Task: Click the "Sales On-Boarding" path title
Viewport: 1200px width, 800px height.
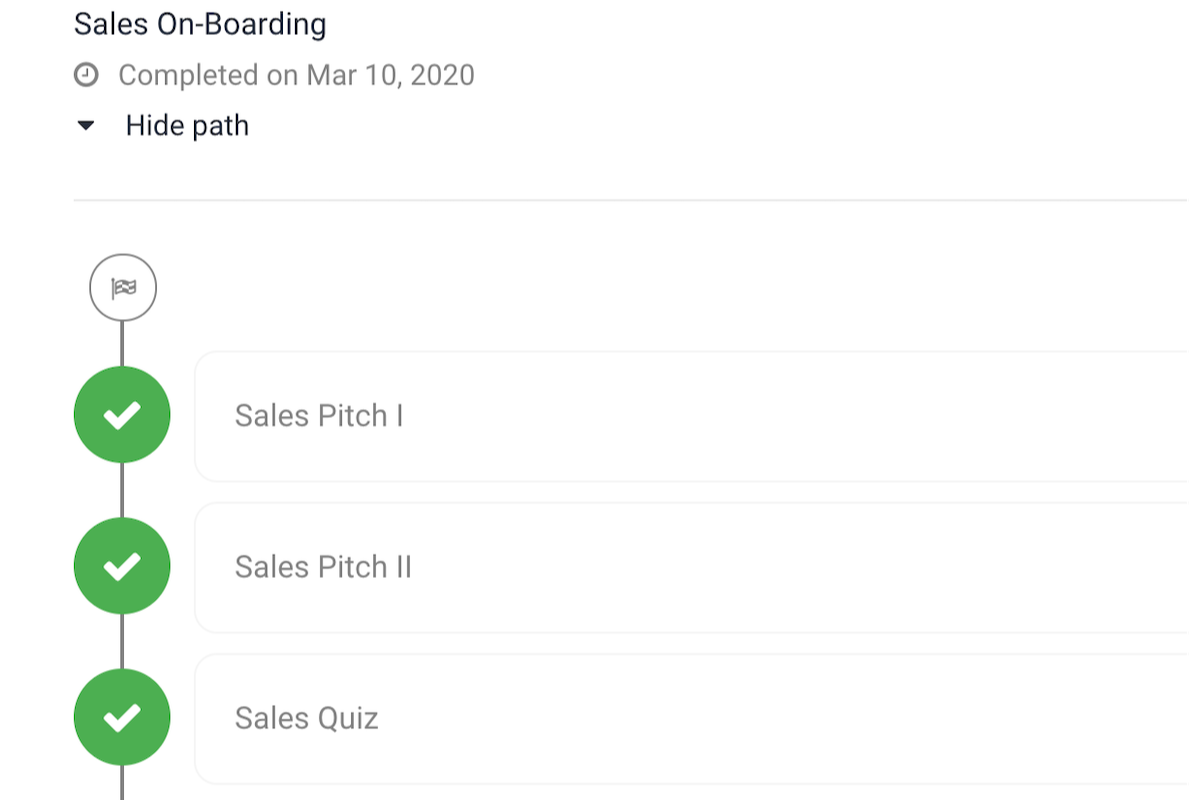Action: 200,24
